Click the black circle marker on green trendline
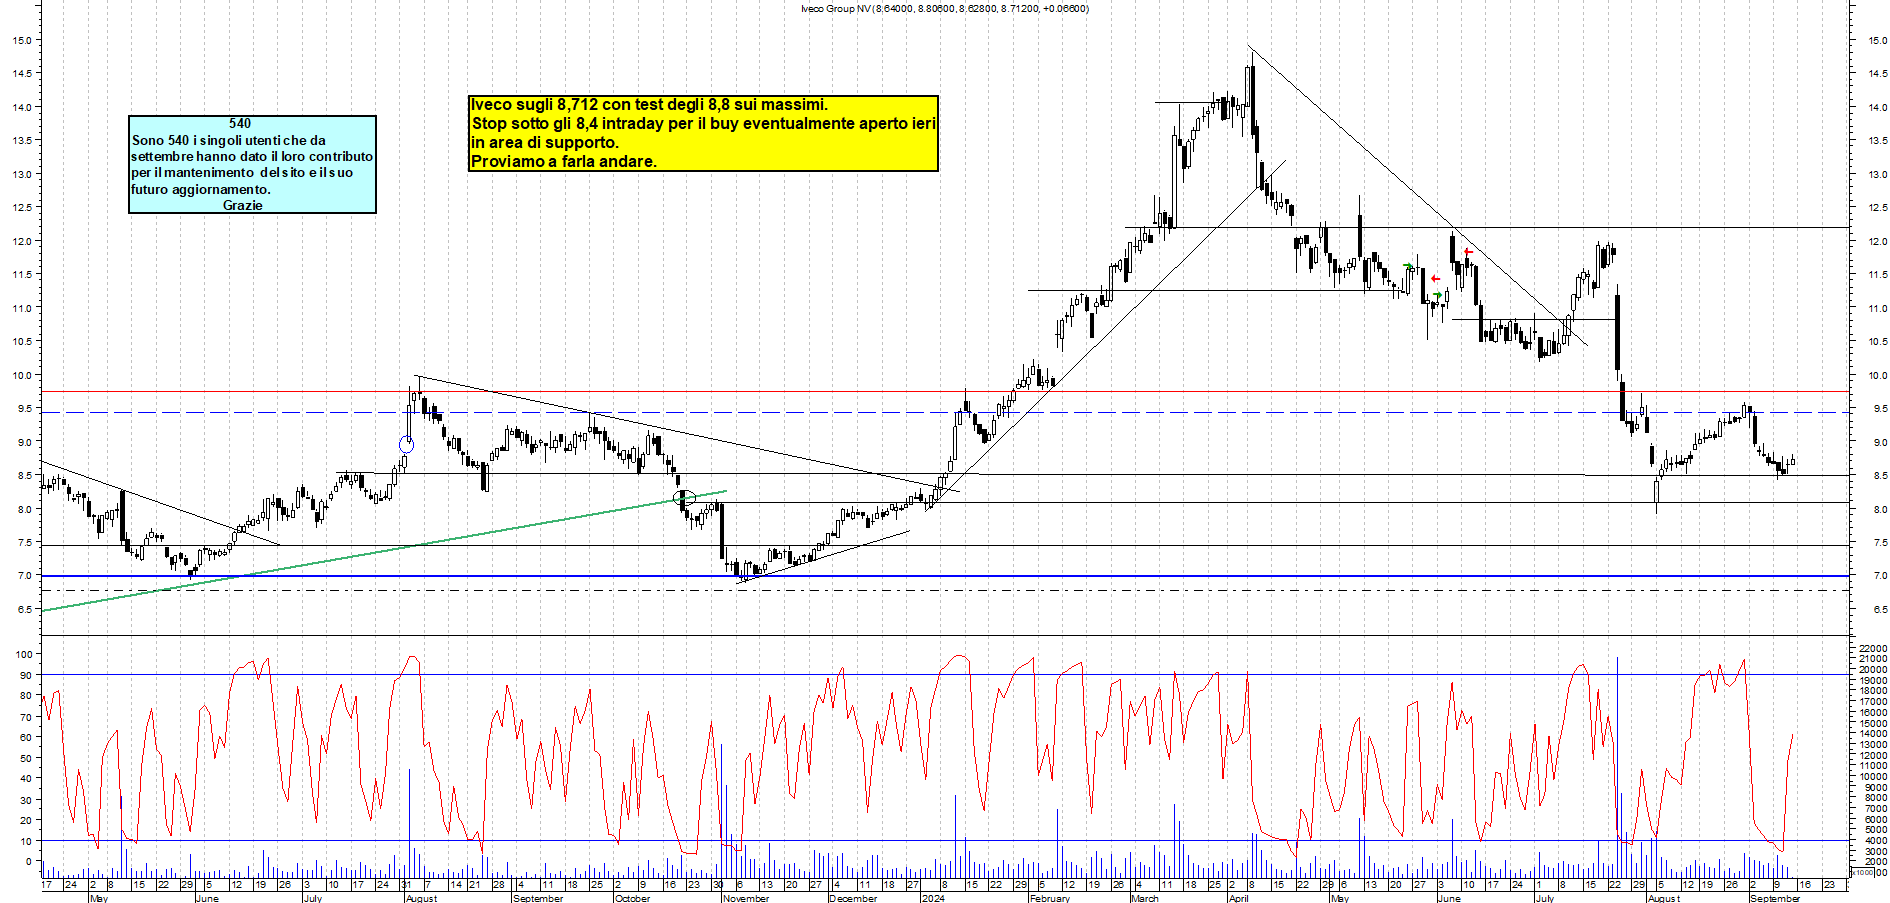This screenshot has height=903, width=1890. (x=684, y=497)
